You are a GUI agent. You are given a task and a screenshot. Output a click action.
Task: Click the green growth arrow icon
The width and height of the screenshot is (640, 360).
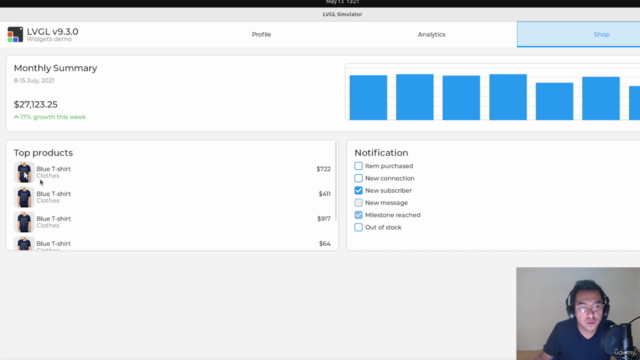16,117
